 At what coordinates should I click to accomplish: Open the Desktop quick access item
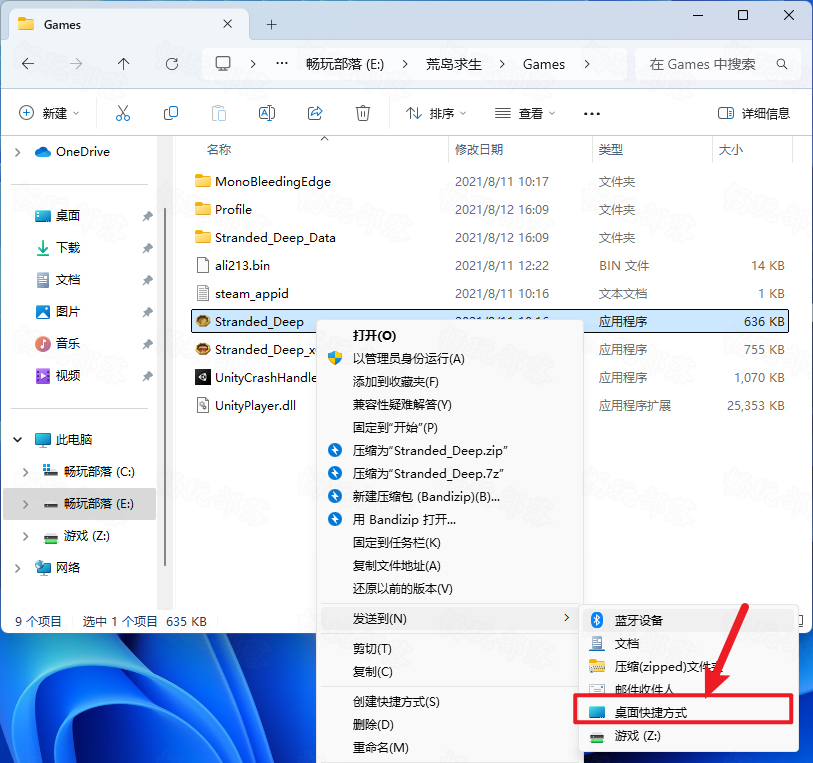pos(68,216)
